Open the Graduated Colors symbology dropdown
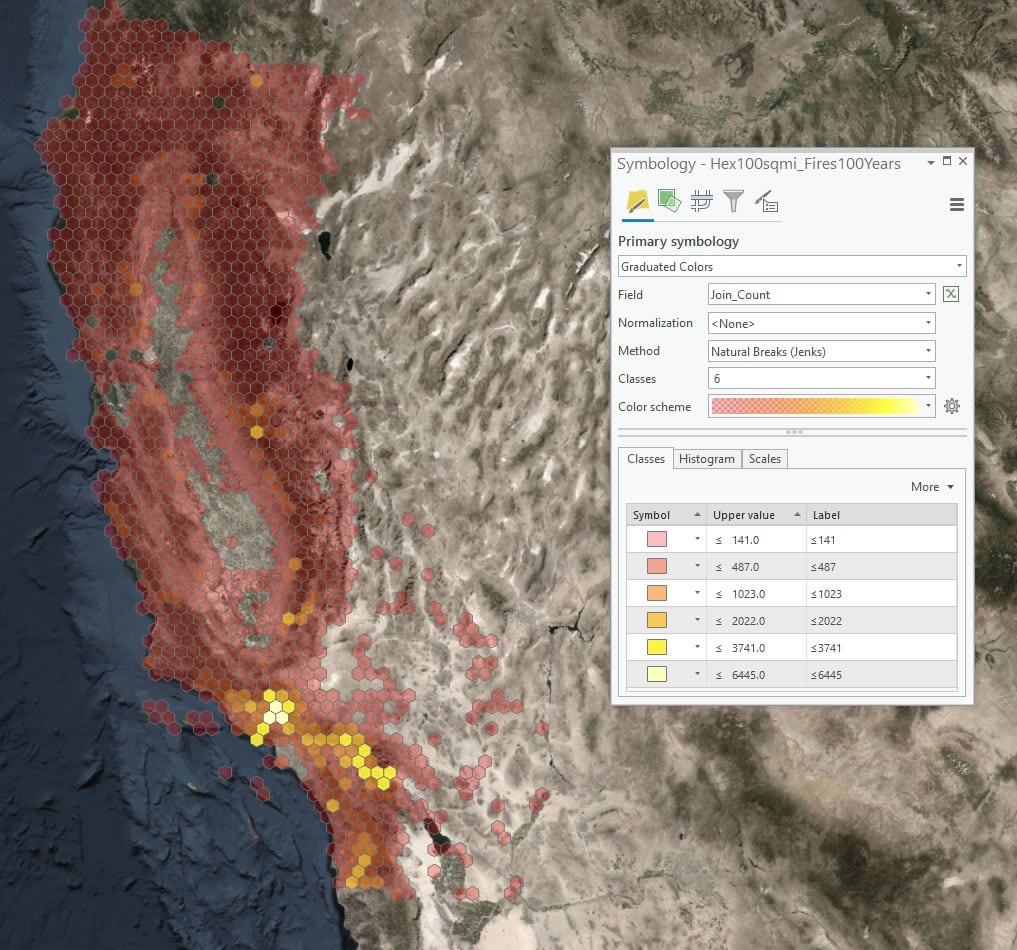Screen dimensions: 1017x950 (x=792, y=267)
